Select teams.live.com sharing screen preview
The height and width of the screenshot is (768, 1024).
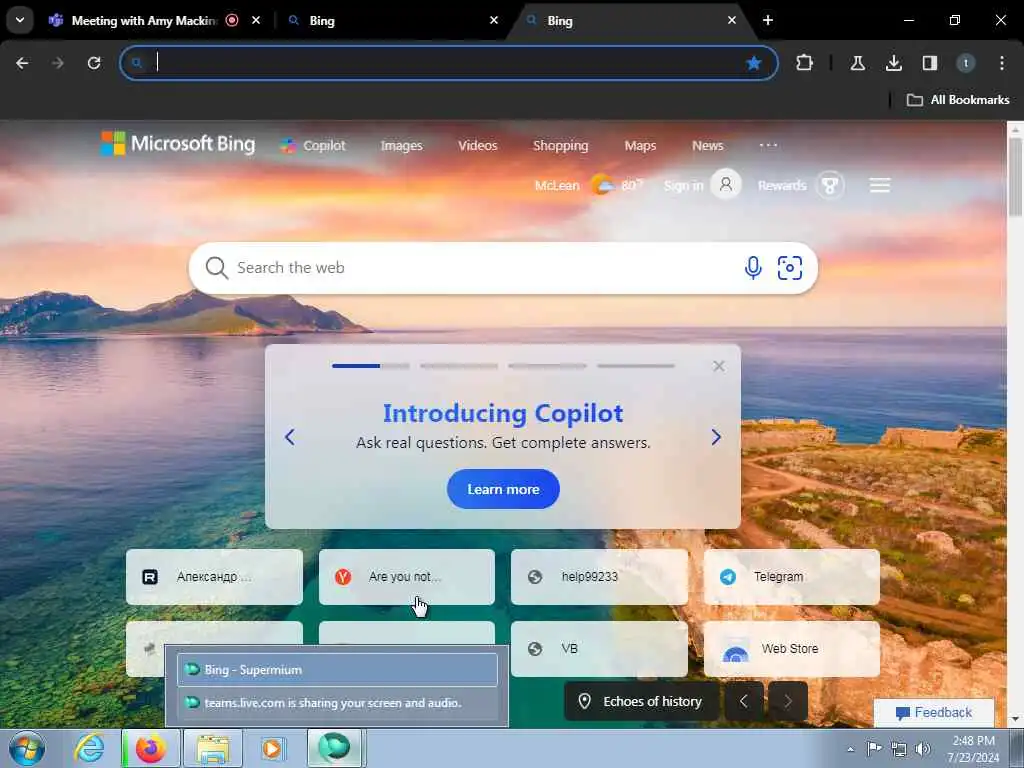[337, 703]
